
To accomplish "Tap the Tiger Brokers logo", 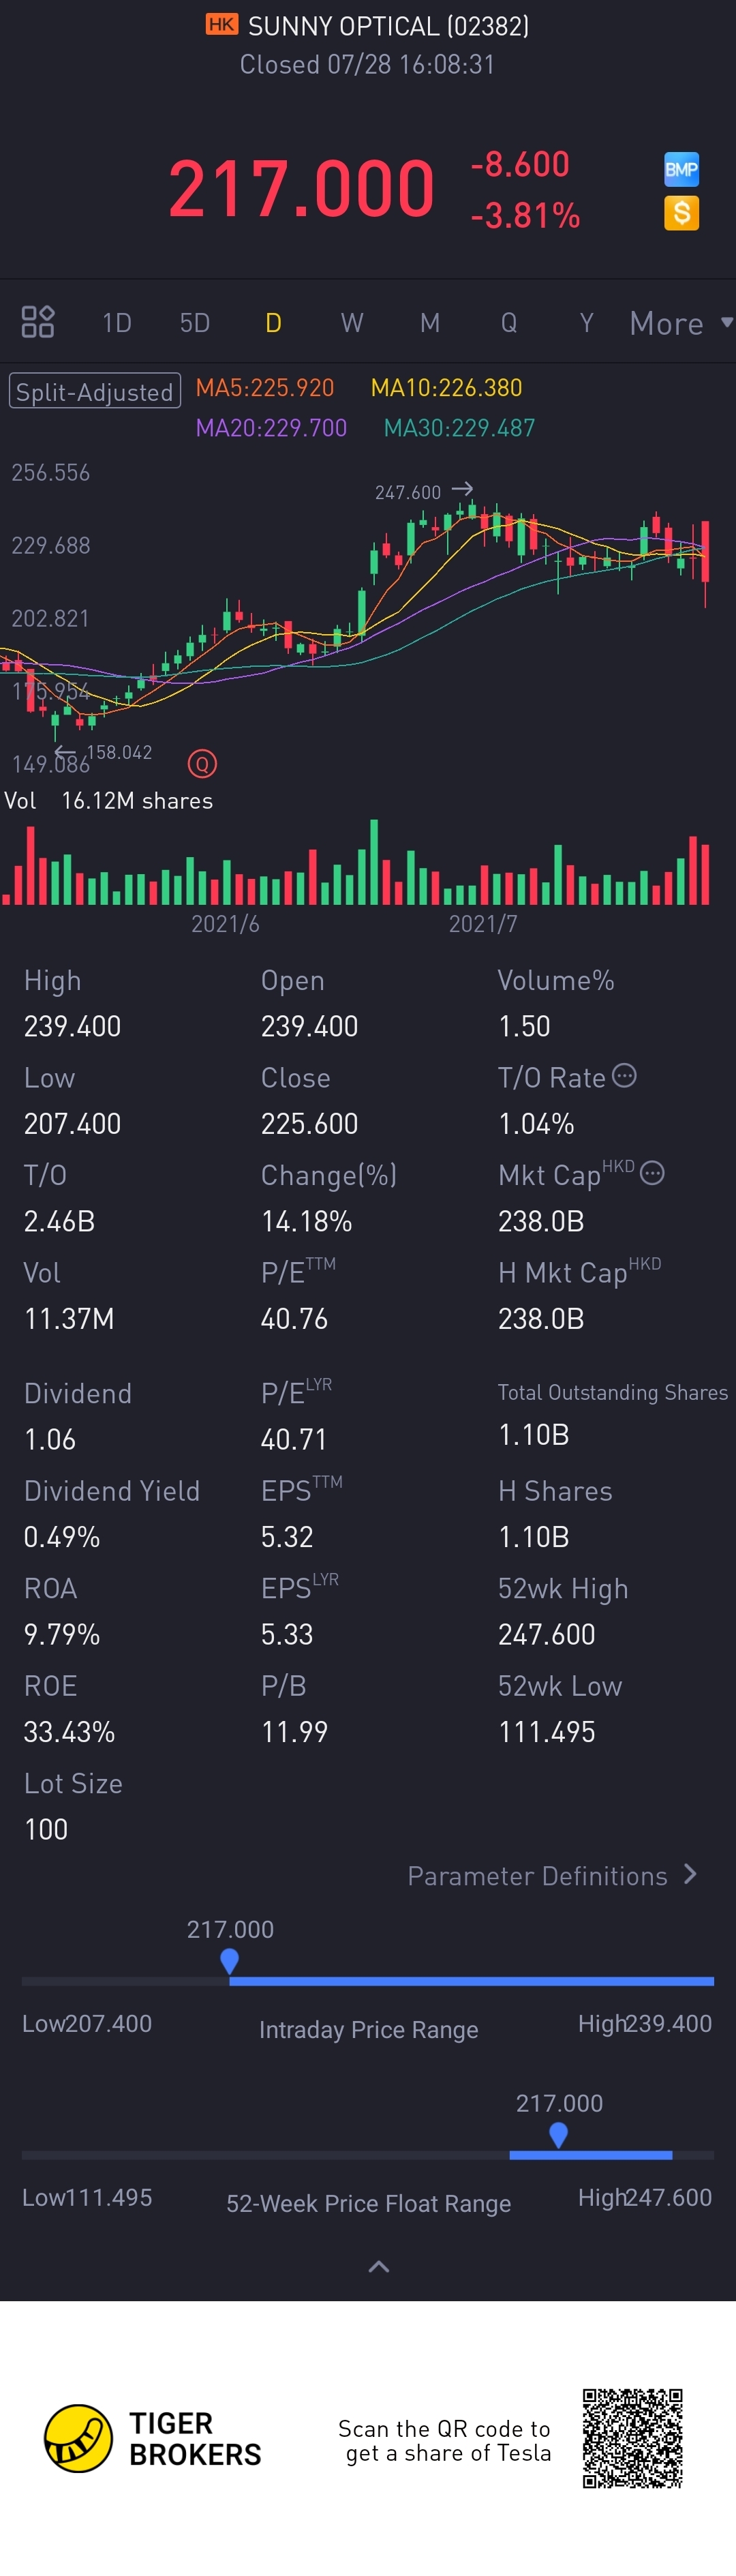I will tap(78, 2438).
